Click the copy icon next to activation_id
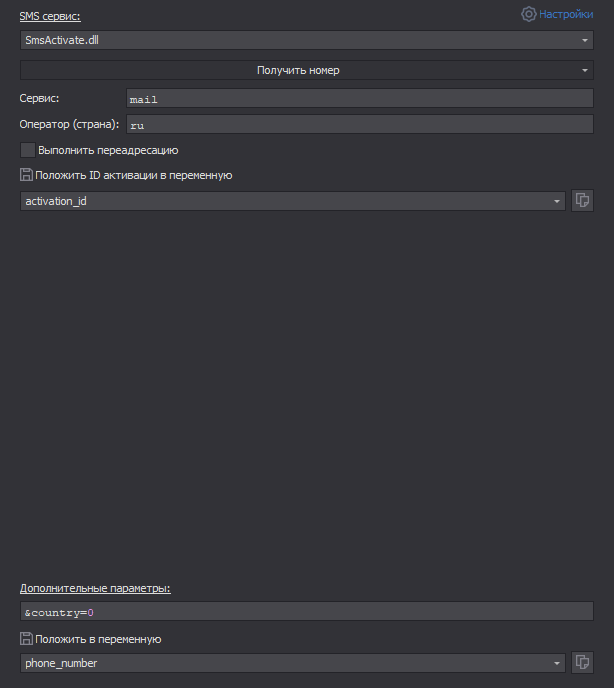This screenshot has height=688, width=614. point(582,200)
